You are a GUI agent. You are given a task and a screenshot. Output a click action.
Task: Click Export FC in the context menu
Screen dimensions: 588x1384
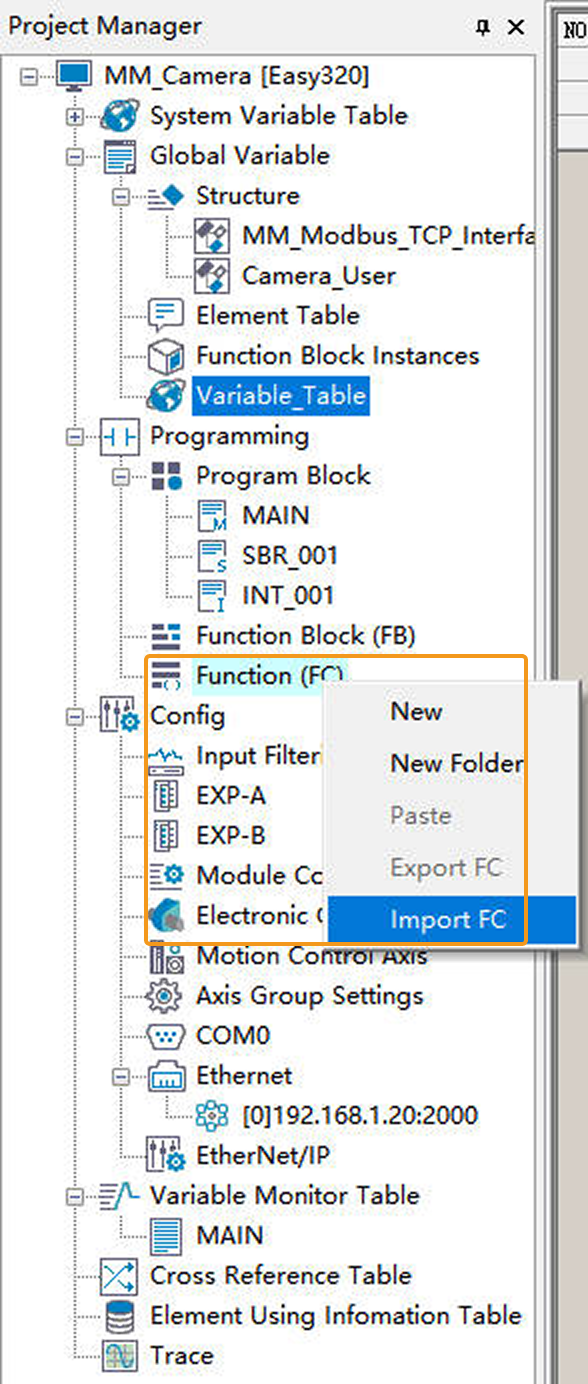[x=451, y=868]
